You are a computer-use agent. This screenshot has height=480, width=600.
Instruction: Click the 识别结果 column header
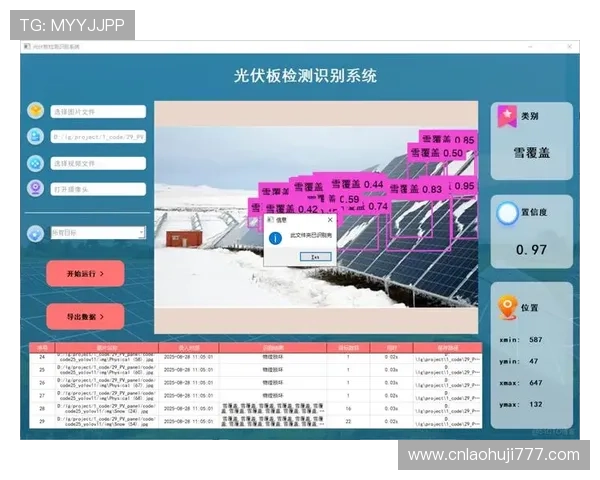tap(272, 348)
